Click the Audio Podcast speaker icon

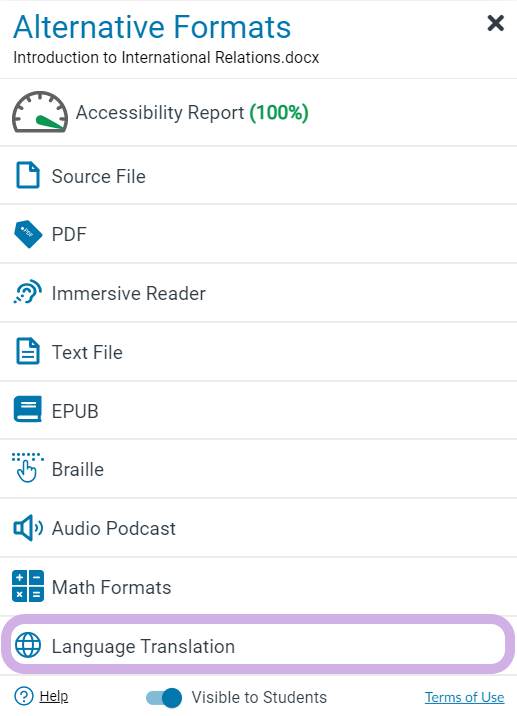28,528
